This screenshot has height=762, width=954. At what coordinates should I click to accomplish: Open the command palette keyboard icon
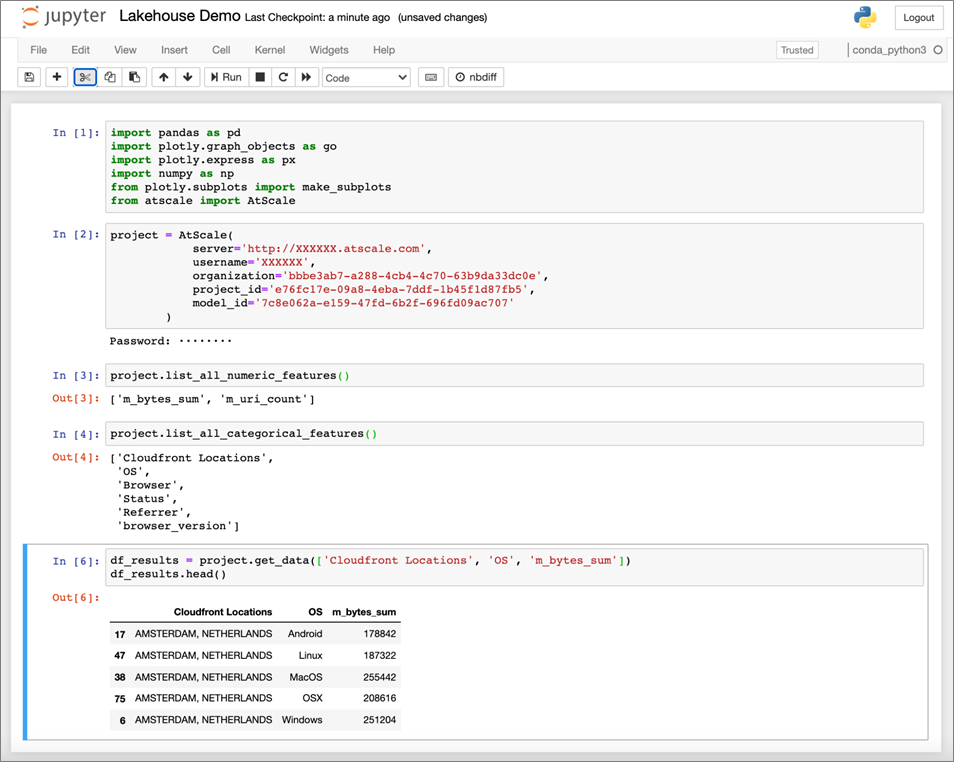tap(431, 77)
